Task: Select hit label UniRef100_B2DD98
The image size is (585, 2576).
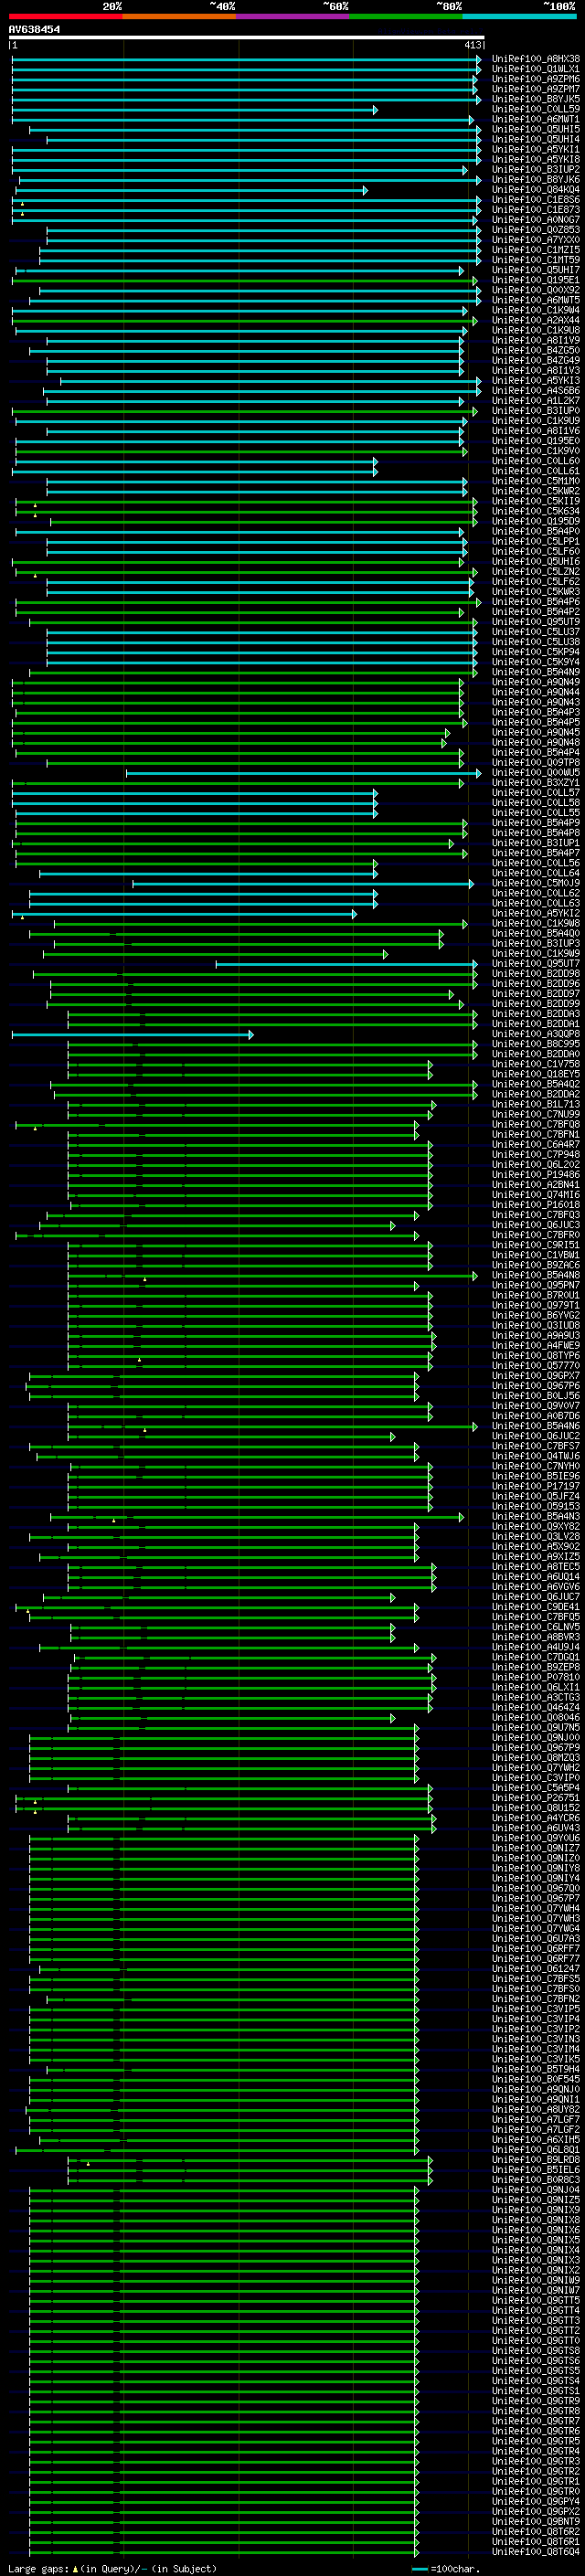Action: coord(536,974)
